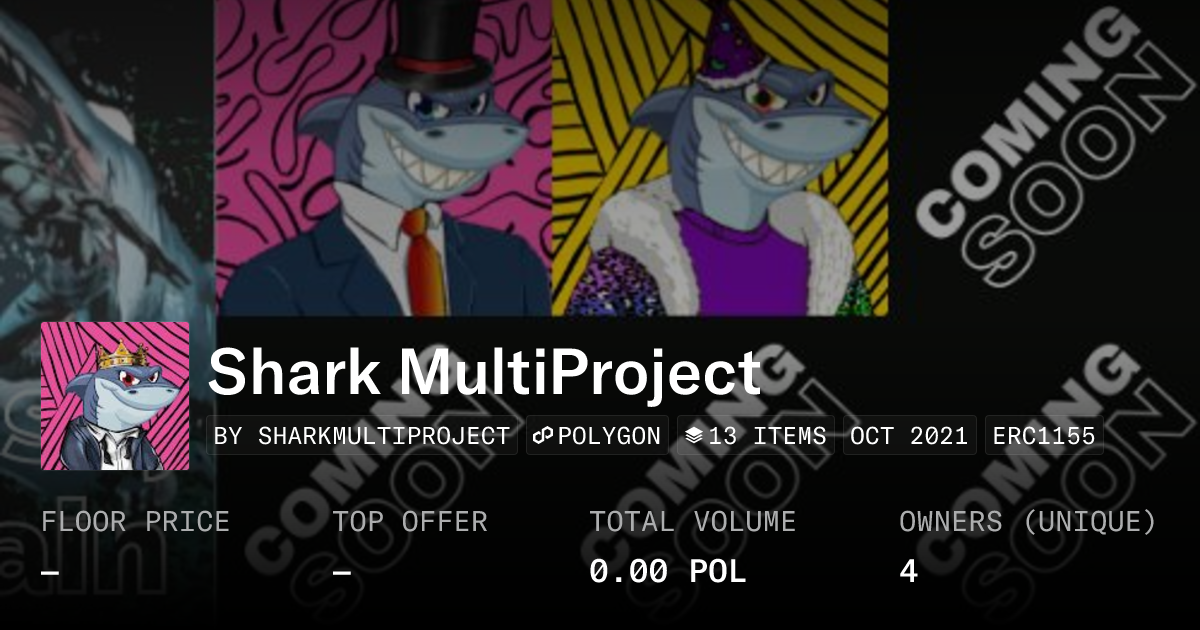1200x630 pixels.
Task: Click the TOTAL VOLUME label
Action: pyautogui.click(x=692, y=522)
